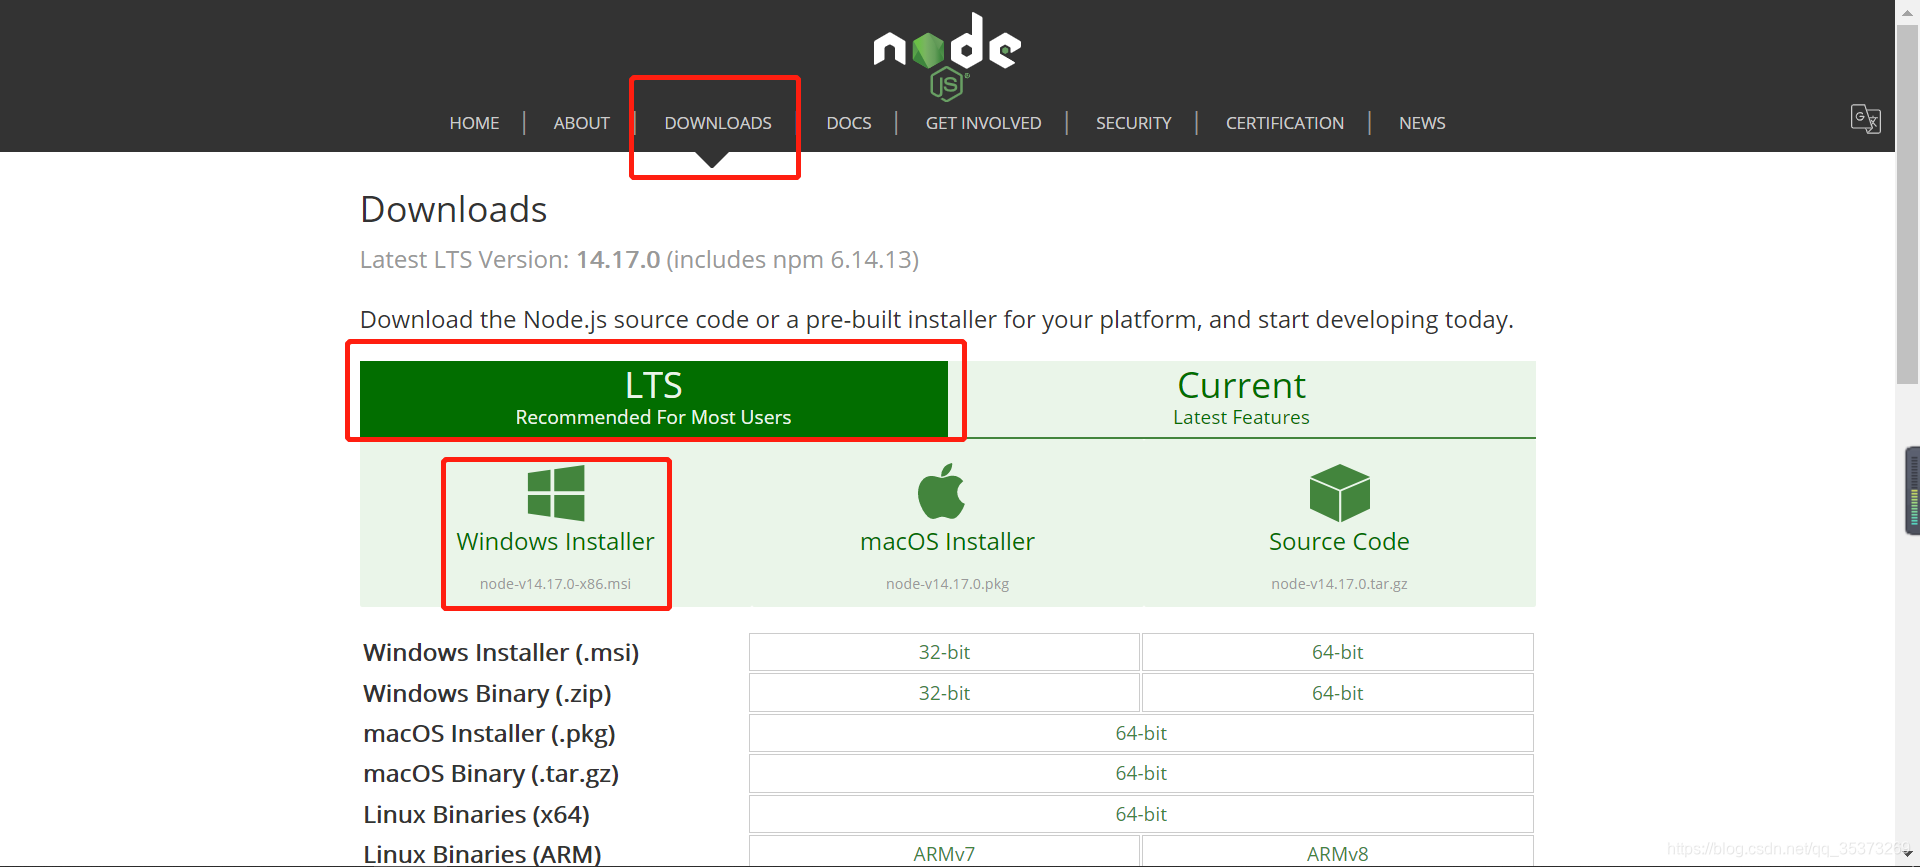Click the macOS Installer (.pkg) row label

point(489,734)
